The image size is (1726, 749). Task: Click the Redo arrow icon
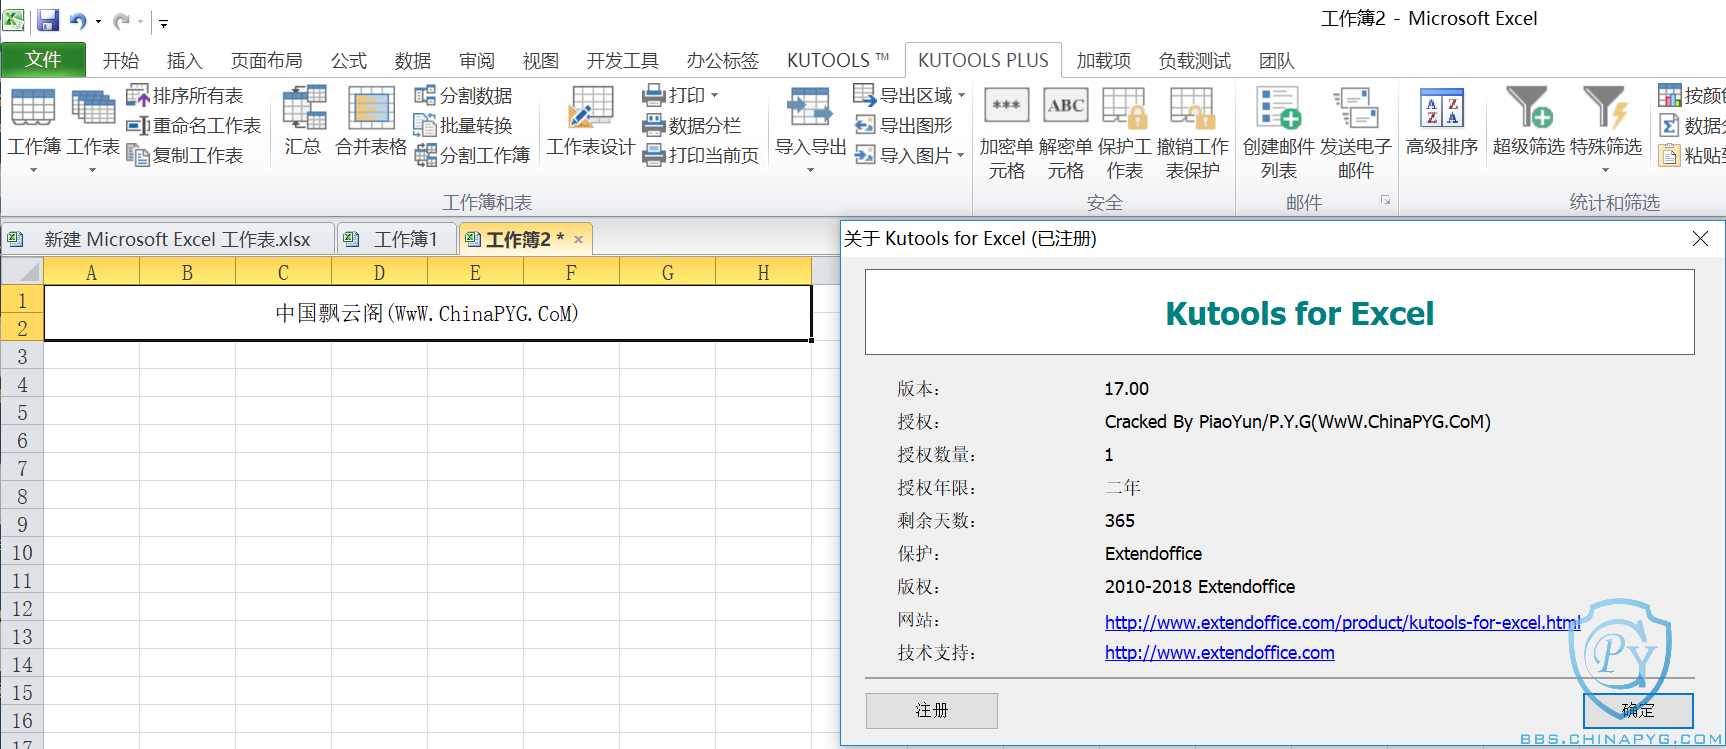pos(121,20)
